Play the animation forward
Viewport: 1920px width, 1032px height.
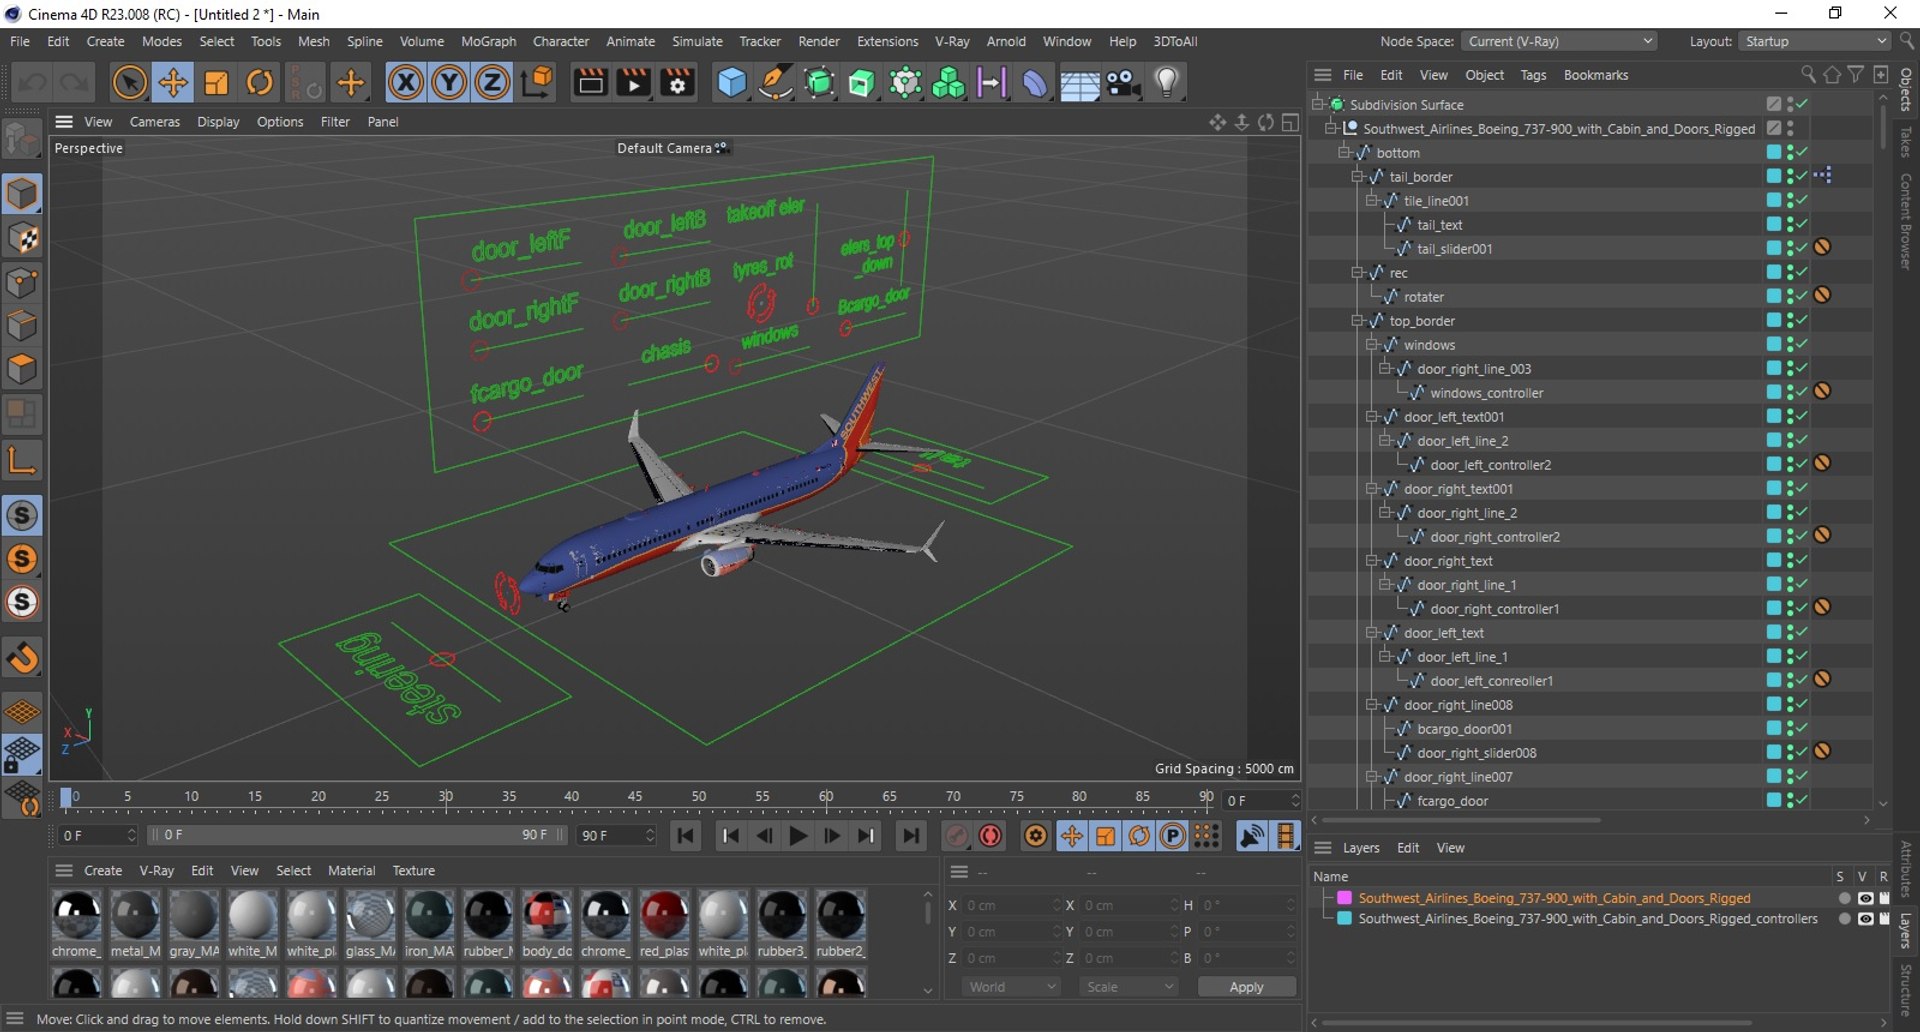tap(798, 836)
